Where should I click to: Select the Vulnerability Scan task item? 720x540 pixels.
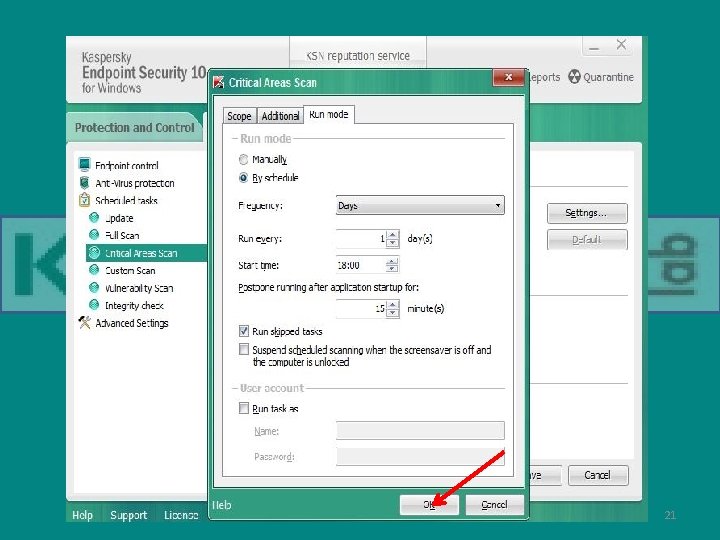139,288
